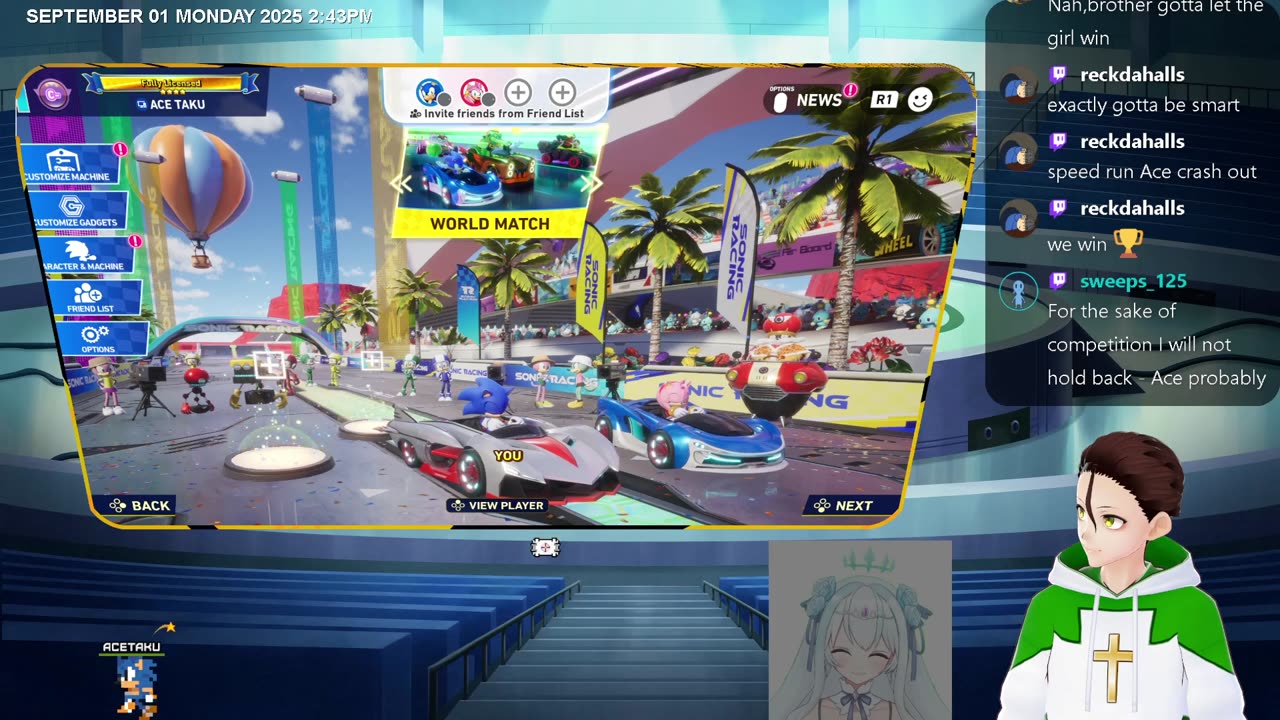Click the Options button icon beside News
The width and height of the screenshot is (1280, 720).
coord(781,100)
